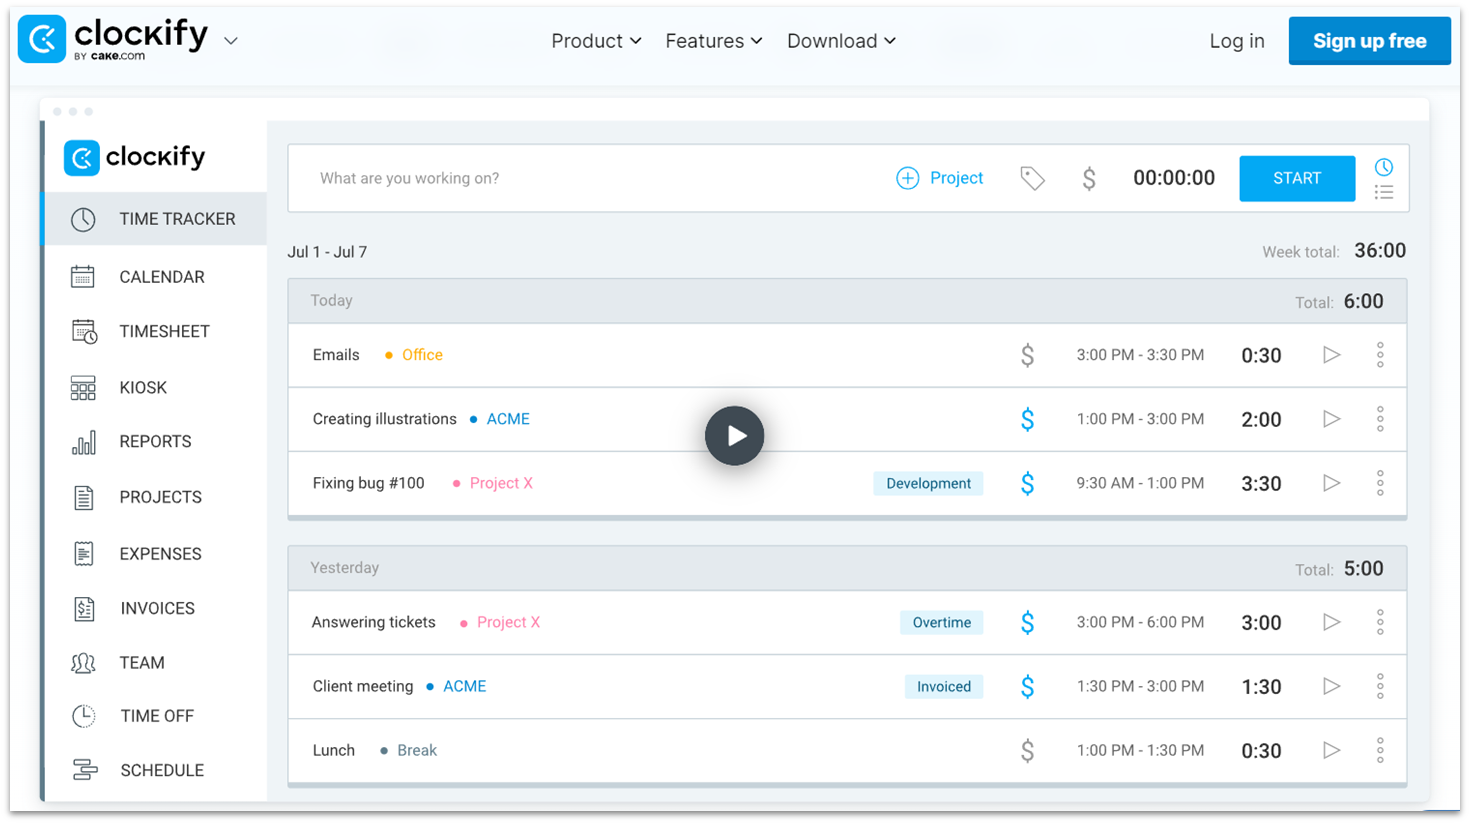The height and width of the screenshot is (824, 1470).
Task: Click the Office project label on Emails
Action: [x=422, y=355]
